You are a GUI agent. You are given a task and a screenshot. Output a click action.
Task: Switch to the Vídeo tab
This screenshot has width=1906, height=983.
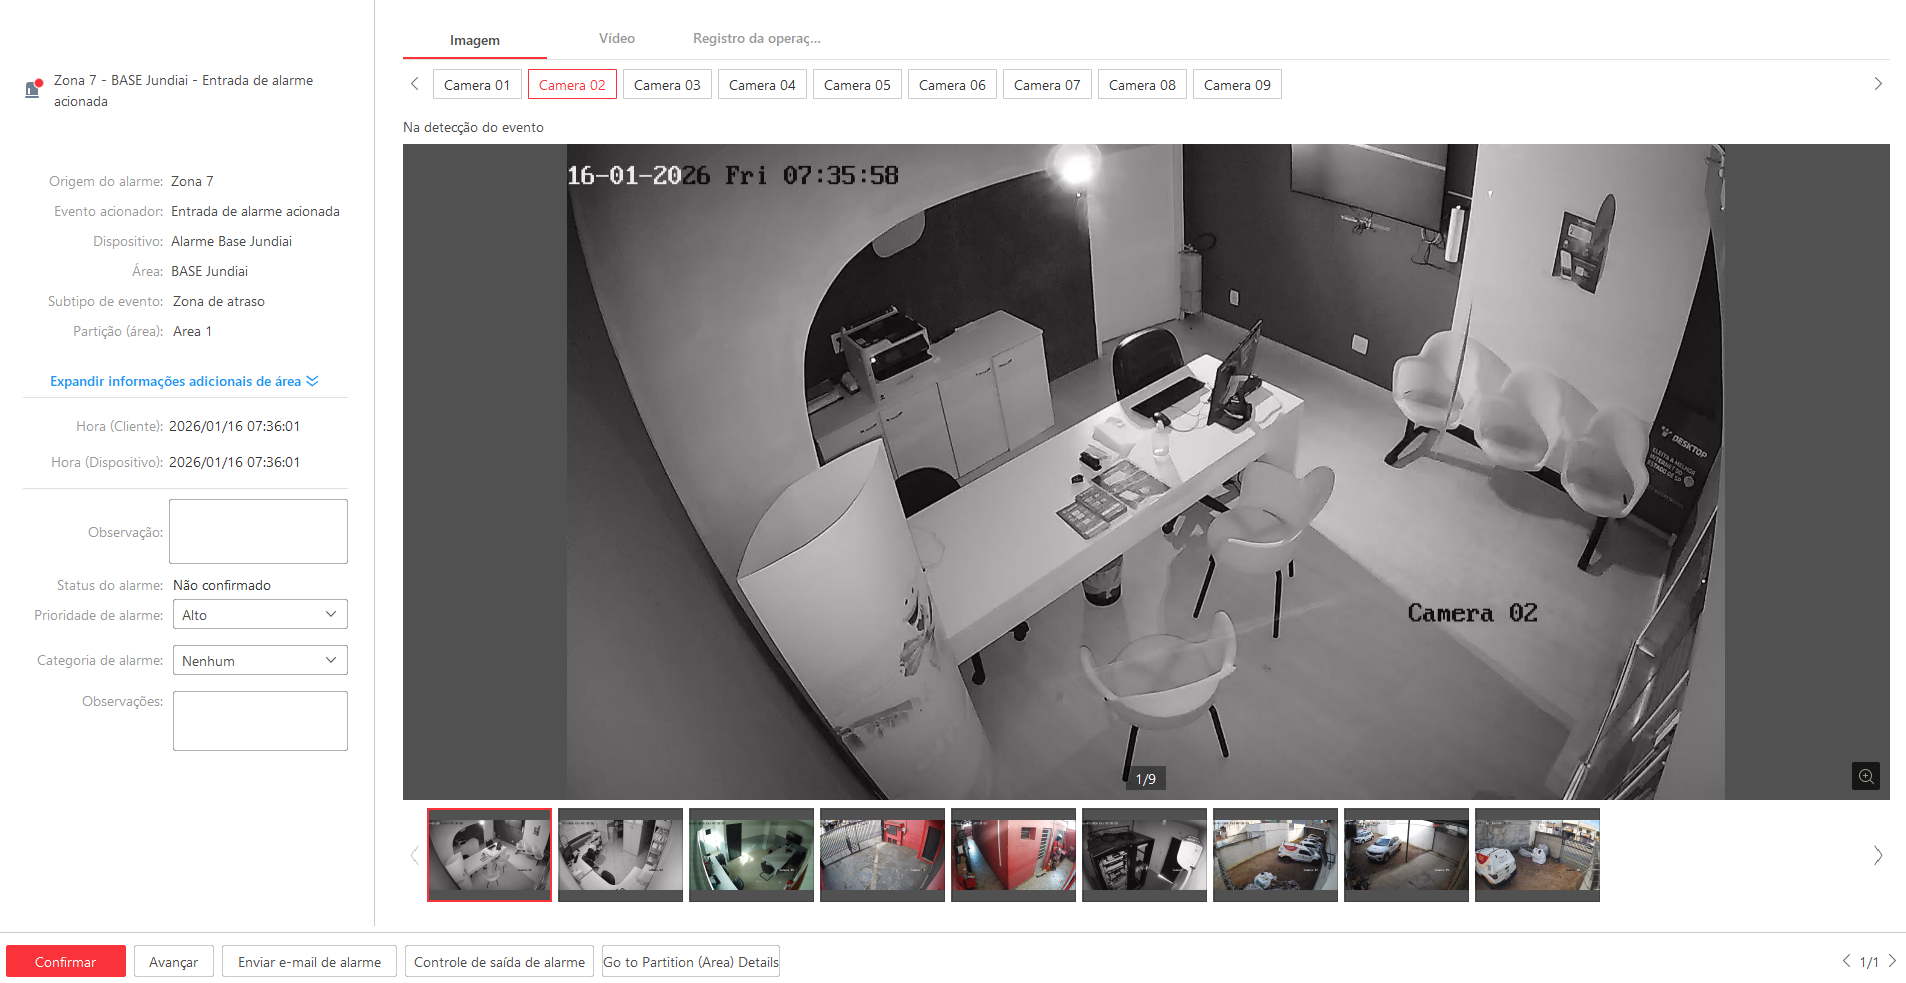616,39
